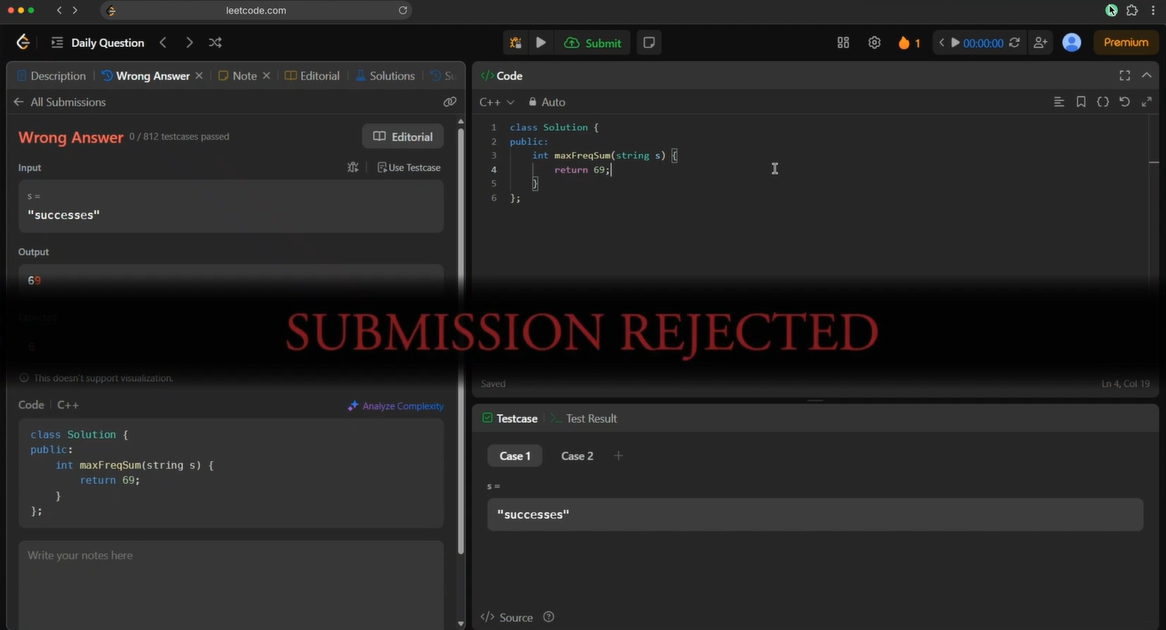The width and height of the screenshot is (1166, 630).
Task: Open the debugger icon beside Run
Action: (515, 43)
